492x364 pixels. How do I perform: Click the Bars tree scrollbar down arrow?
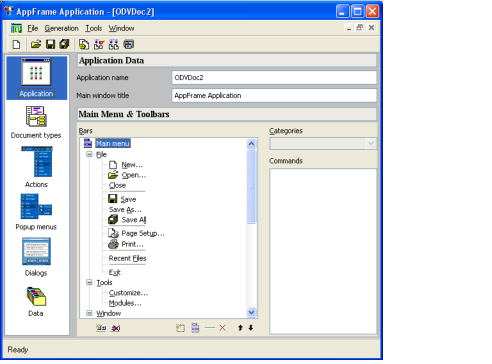(251, 312)
